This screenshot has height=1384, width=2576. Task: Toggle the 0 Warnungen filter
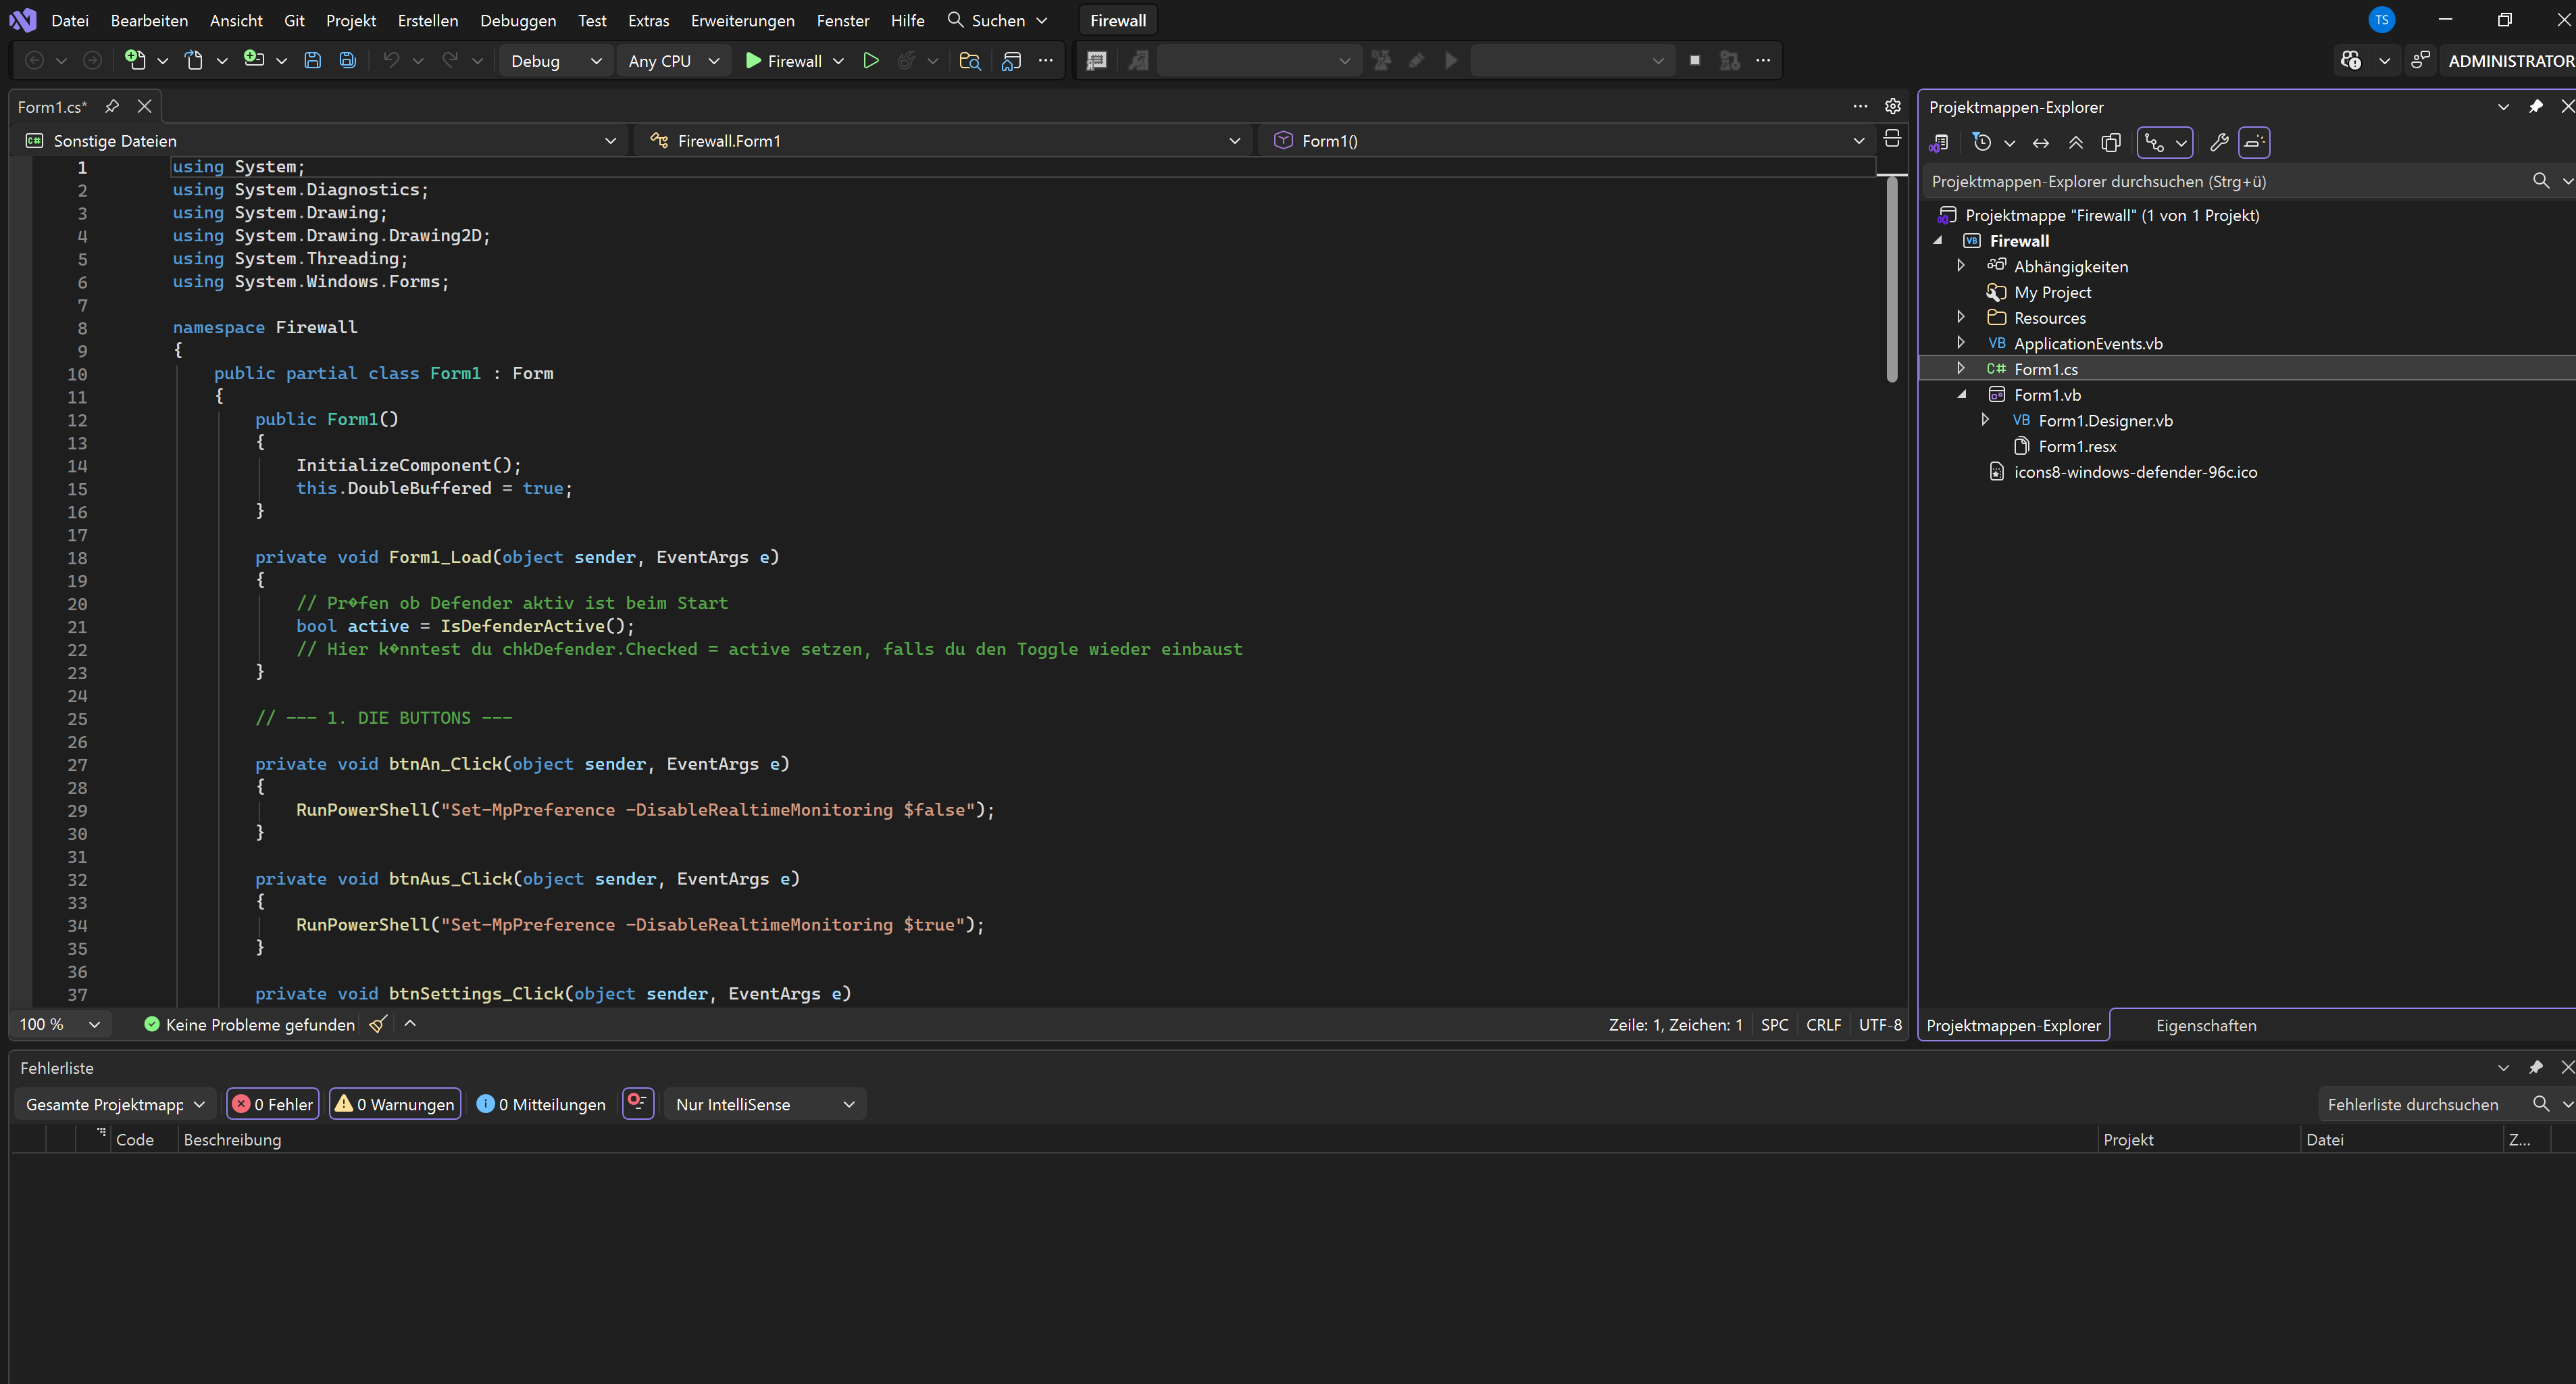[395, 1104]
